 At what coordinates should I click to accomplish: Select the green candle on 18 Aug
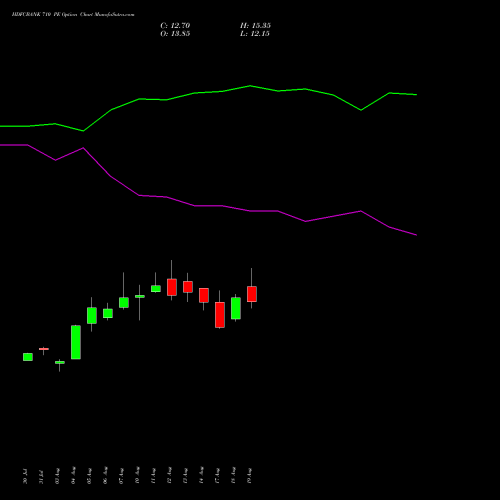(236, 308)
